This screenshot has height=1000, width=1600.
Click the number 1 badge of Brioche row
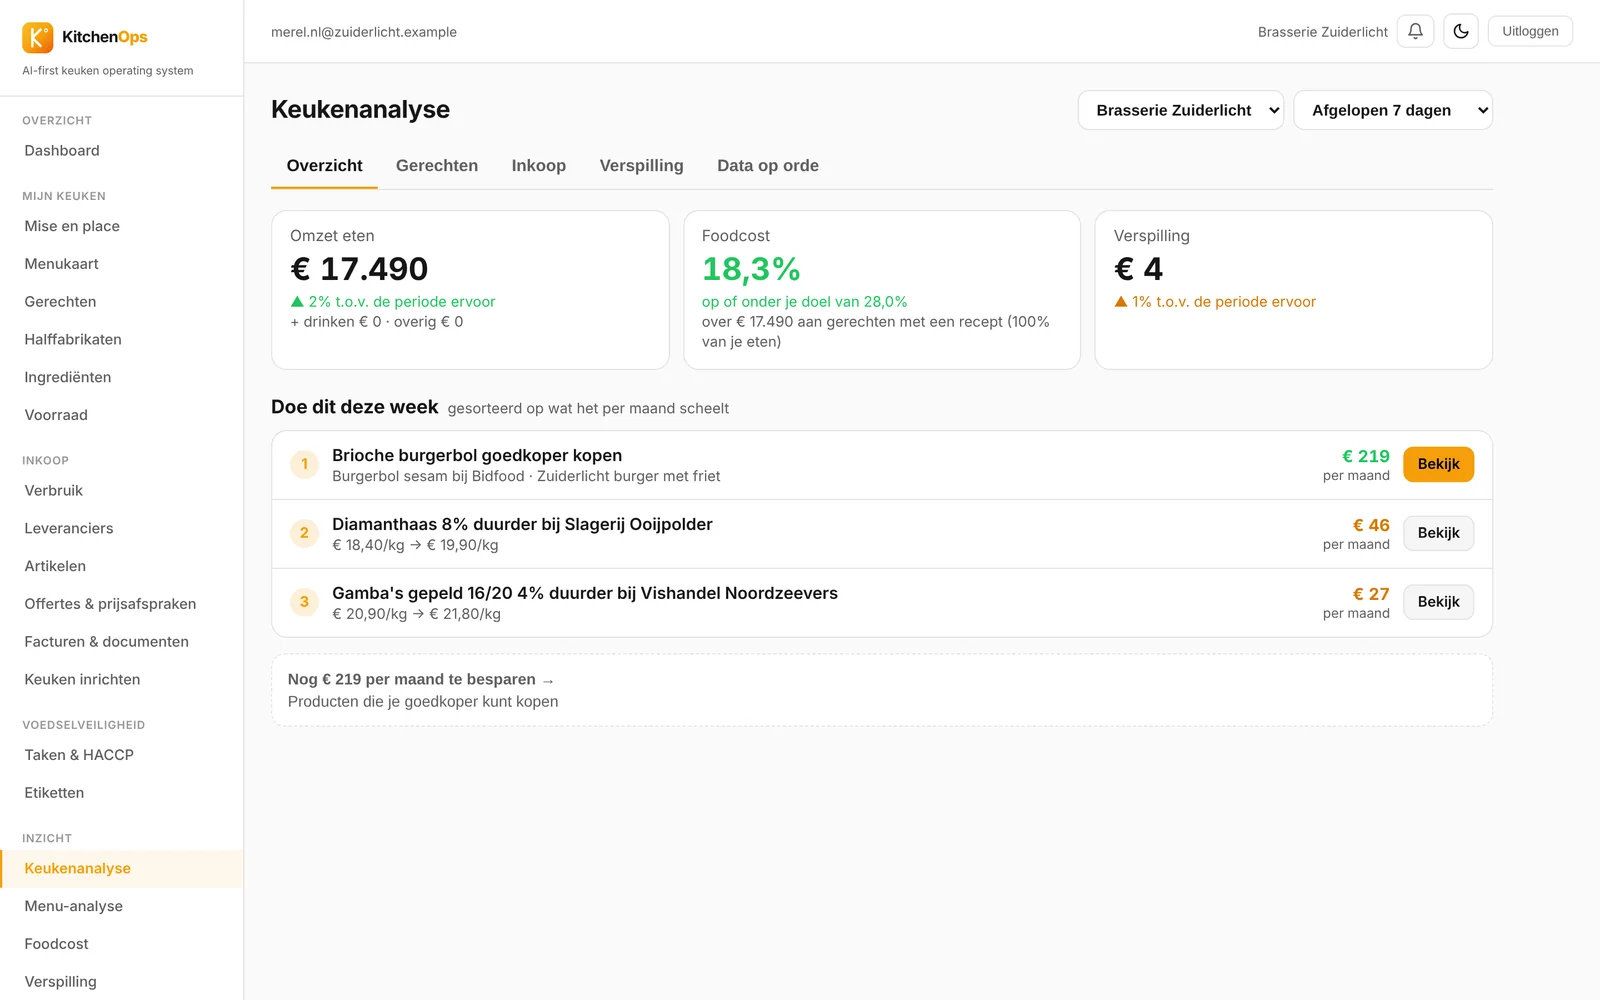pos(304,464)
